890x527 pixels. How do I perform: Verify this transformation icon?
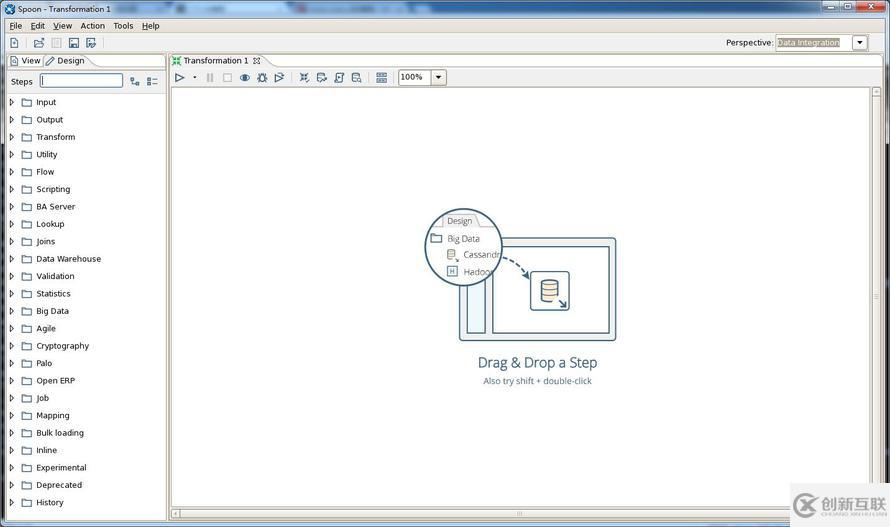click(x=304, y=77)
